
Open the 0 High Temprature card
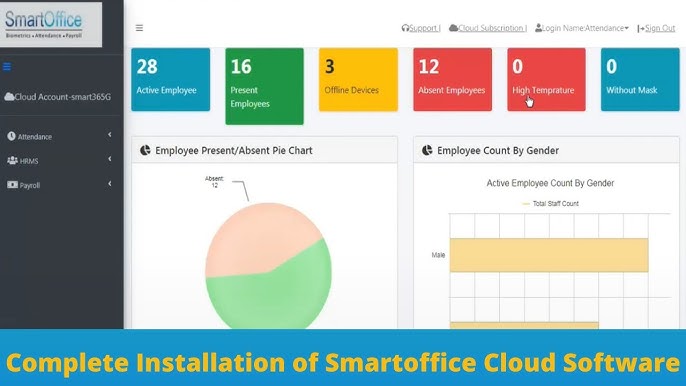coord(546,79)
